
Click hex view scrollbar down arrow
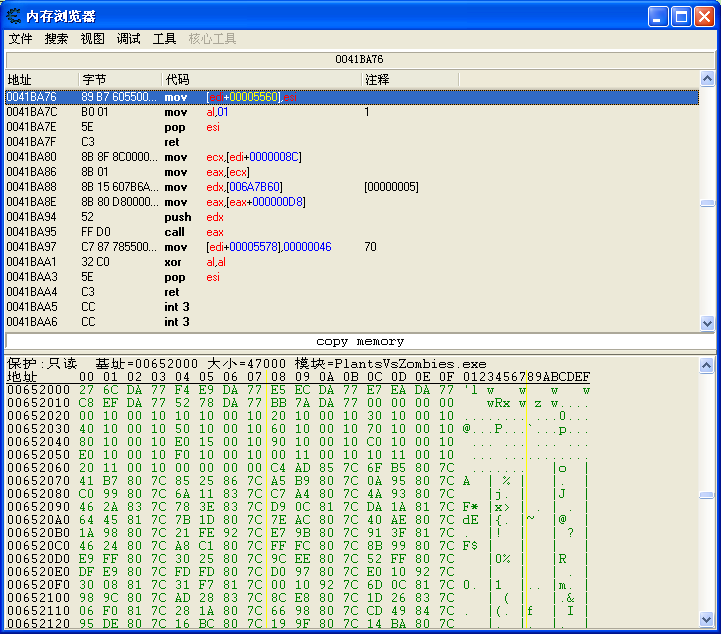tap(707, 619)
